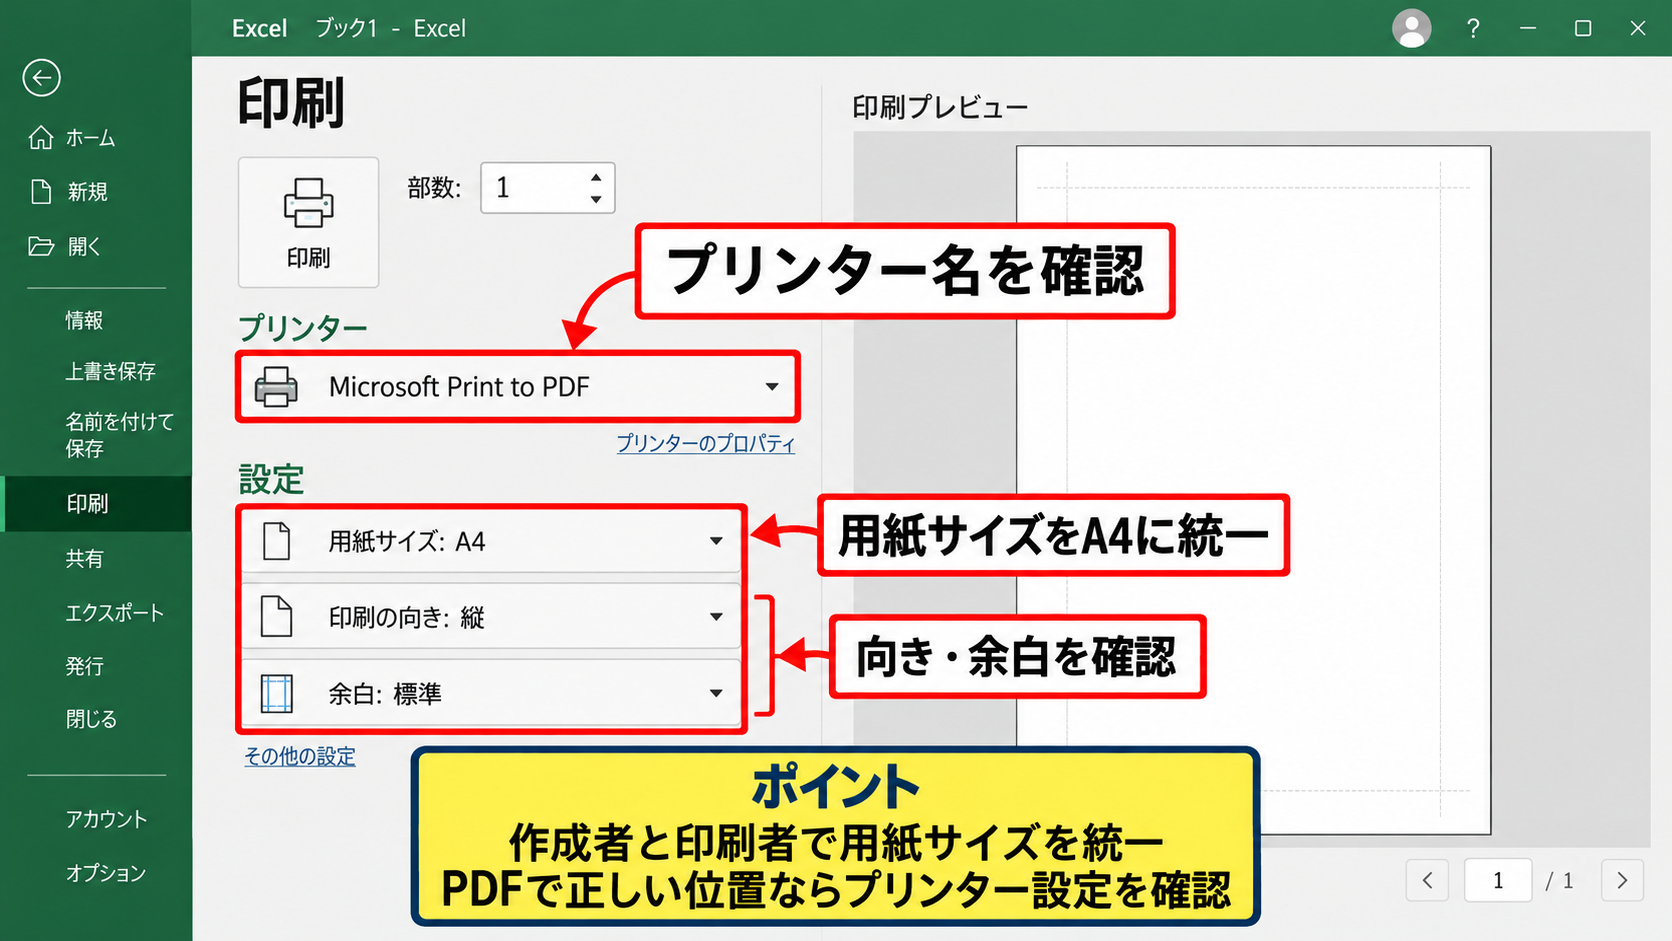Click the Home house icon
The height and width of the screenshot is (941, 1672).
point(41,138)
